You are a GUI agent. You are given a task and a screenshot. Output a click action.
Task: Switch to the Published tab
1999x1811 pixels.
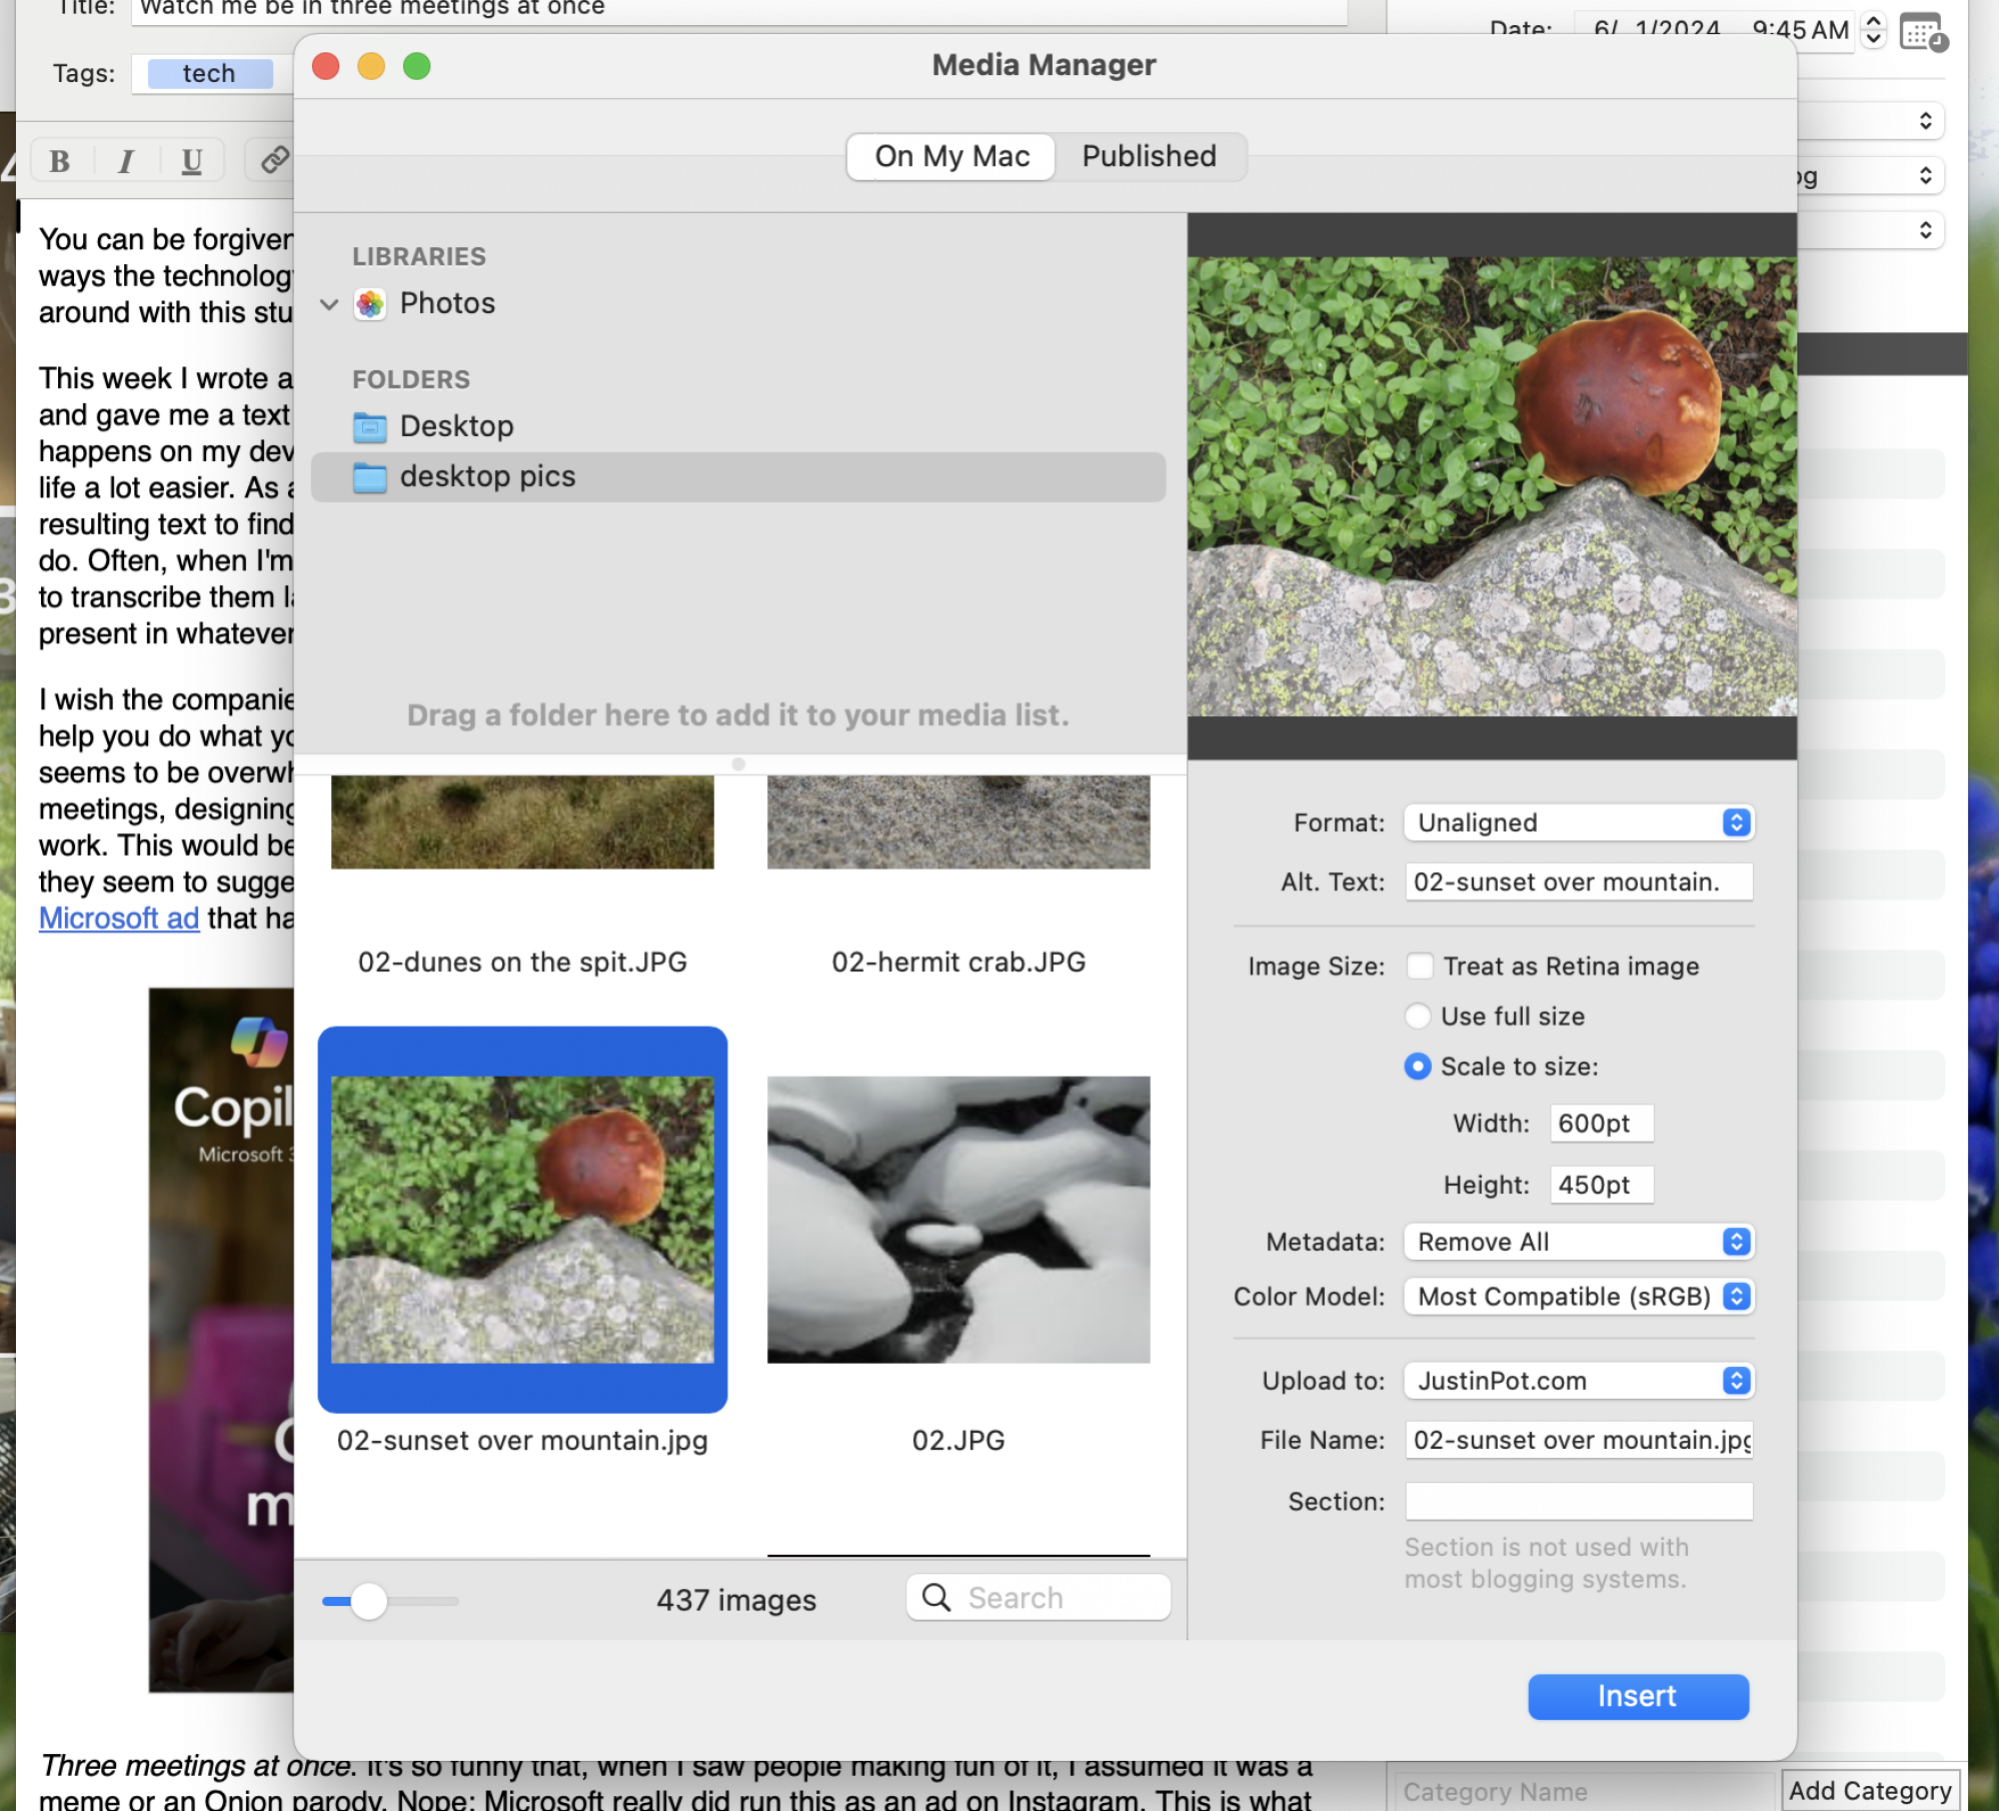click(1149, 155)
